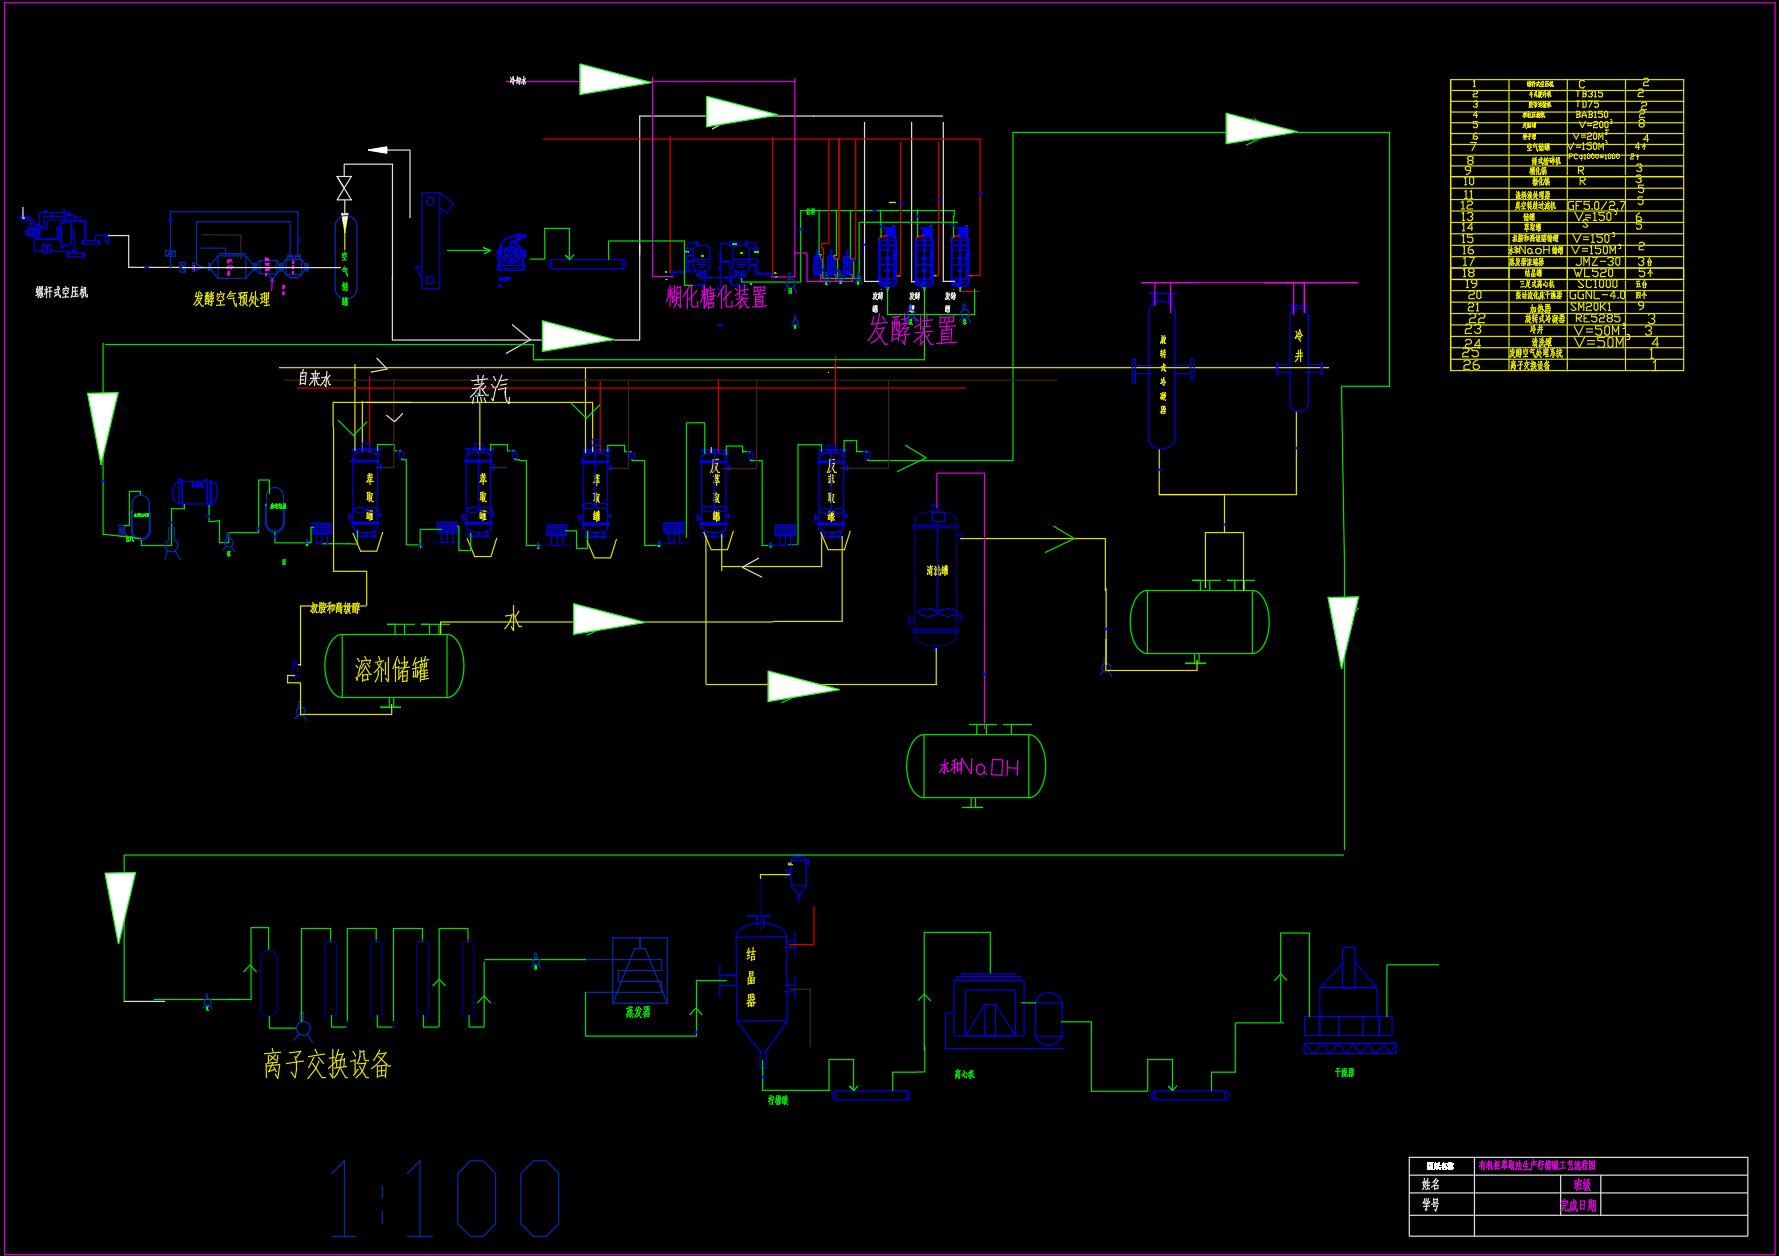Select the solvent storage tank (溶剂储罐)
Image resolution: width=1779 pixels, height=1256 pixels.
394,667
